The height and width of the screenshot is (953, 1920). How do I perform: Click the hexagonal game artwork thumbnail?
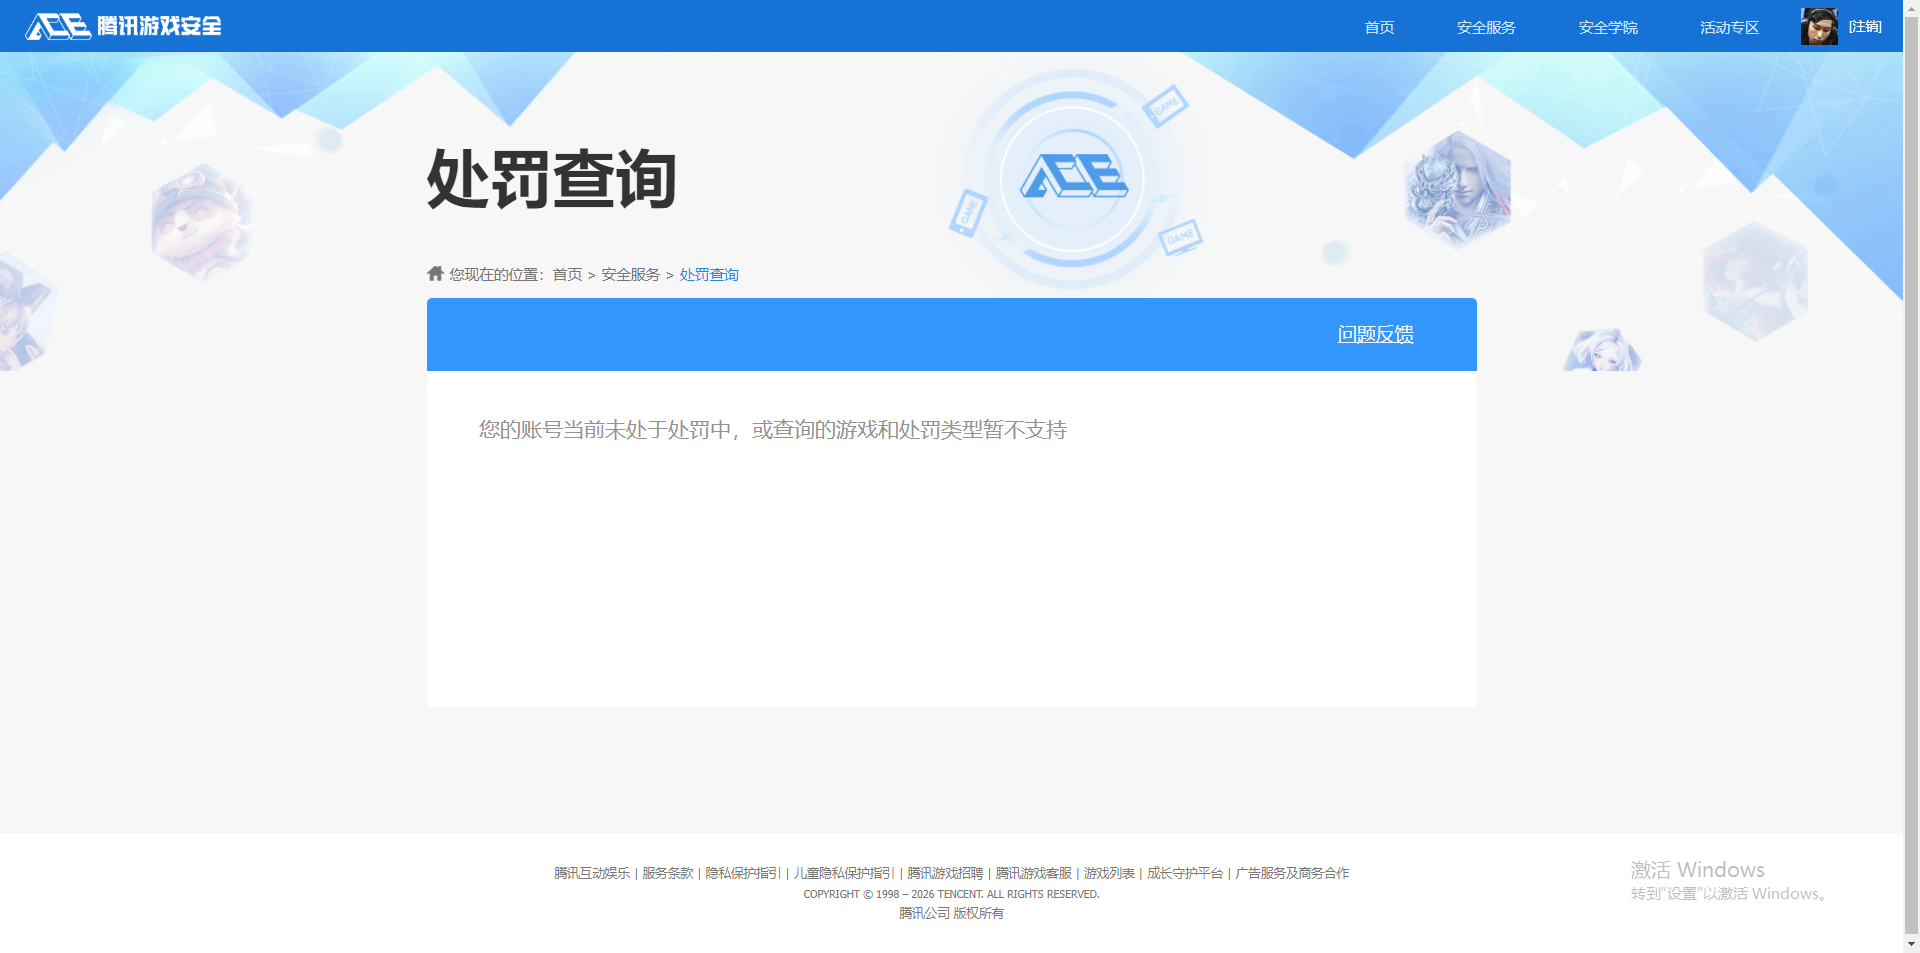[x=1756, y=282]
